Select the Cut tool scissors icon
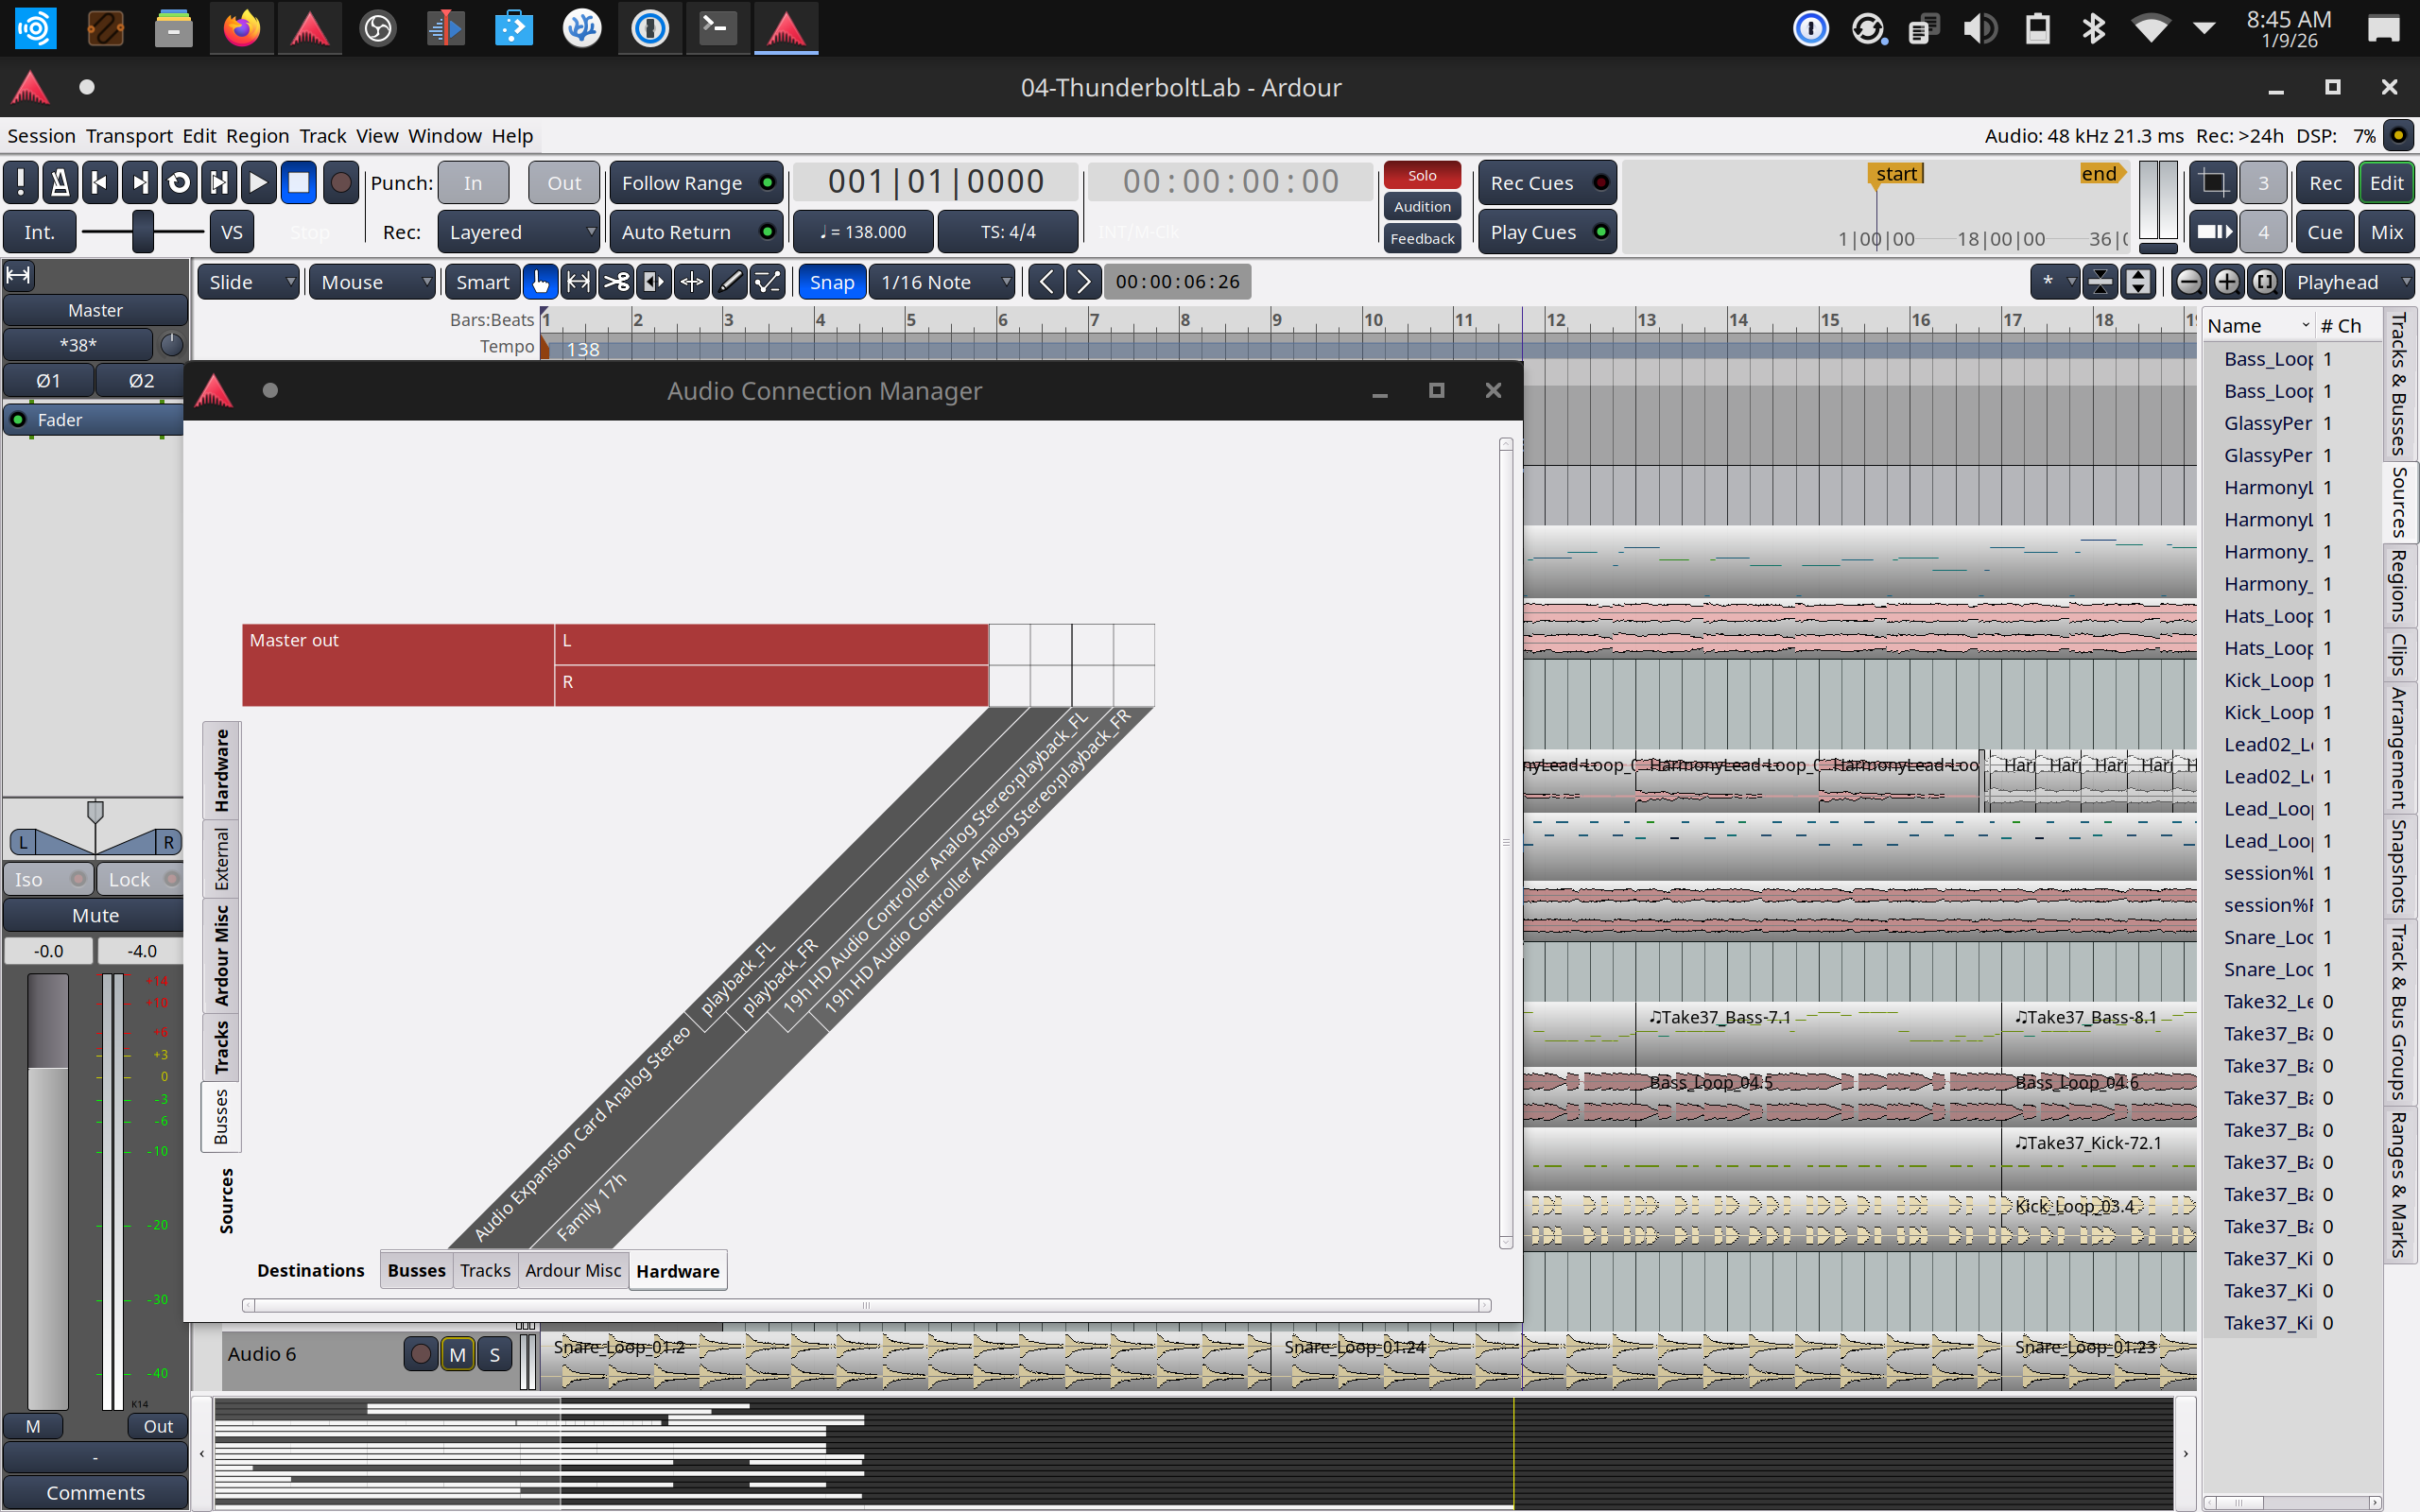 [616, 282]
